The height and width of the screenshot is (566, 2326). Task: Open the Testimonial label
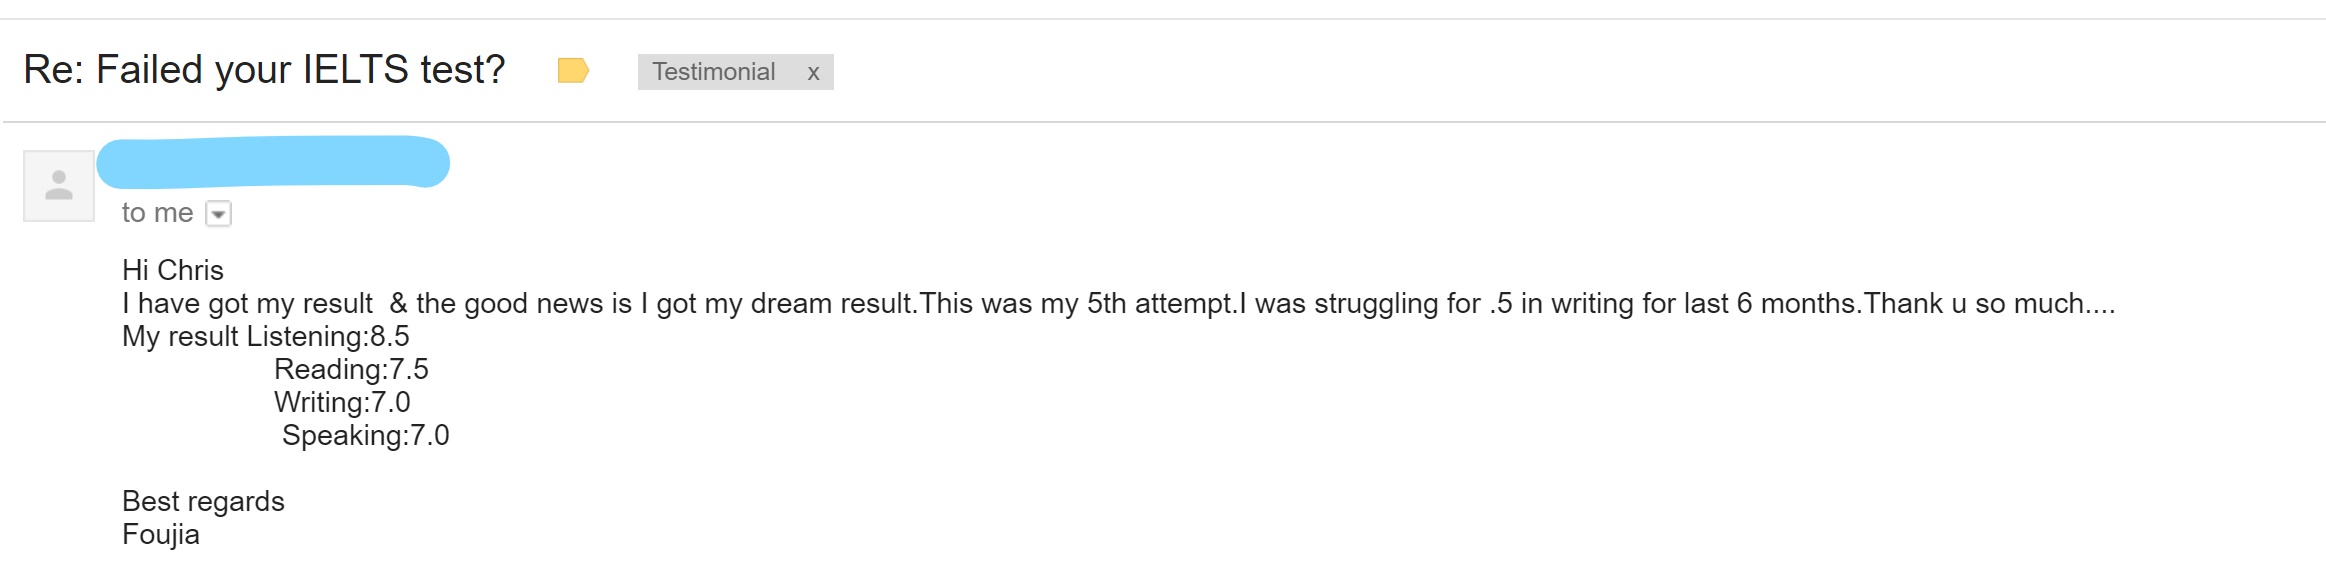click(x=713, y=72)
